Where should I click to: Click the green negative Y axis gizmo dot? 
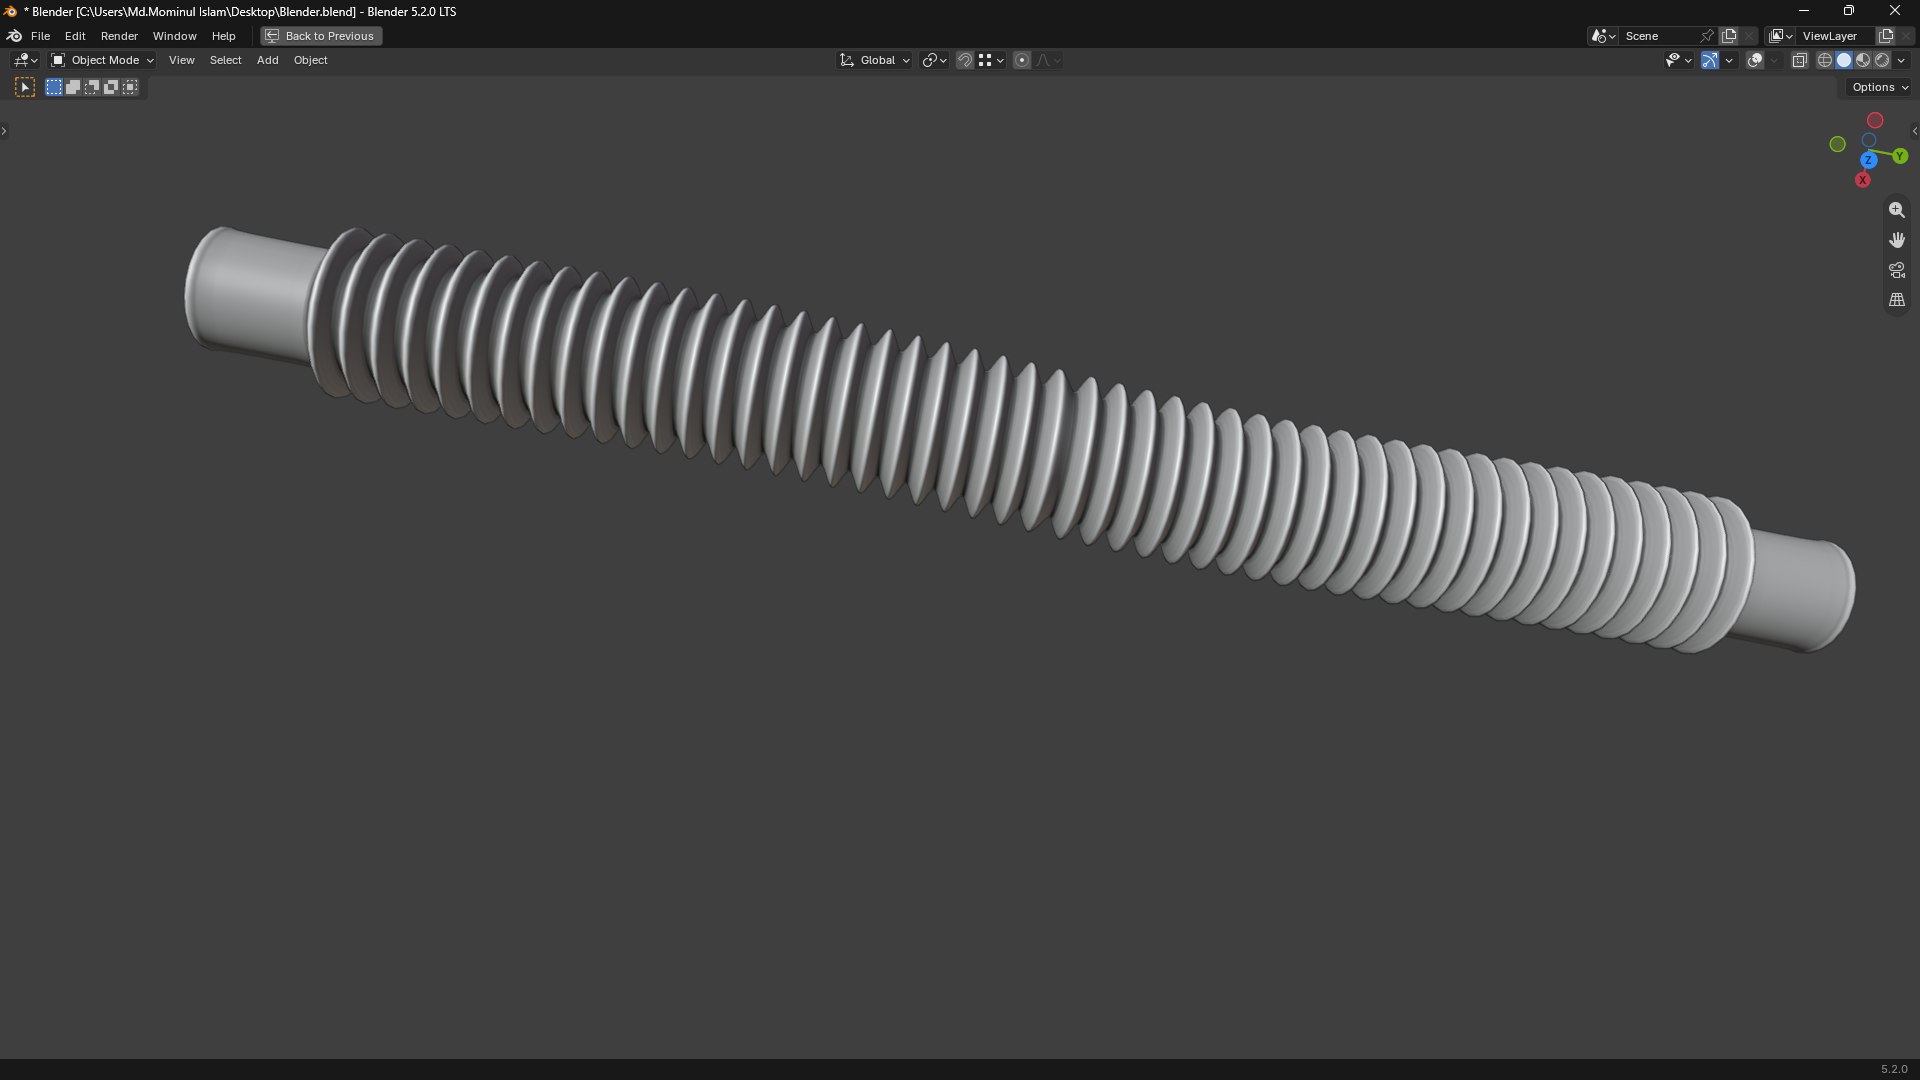click(x=1837, y=144)
